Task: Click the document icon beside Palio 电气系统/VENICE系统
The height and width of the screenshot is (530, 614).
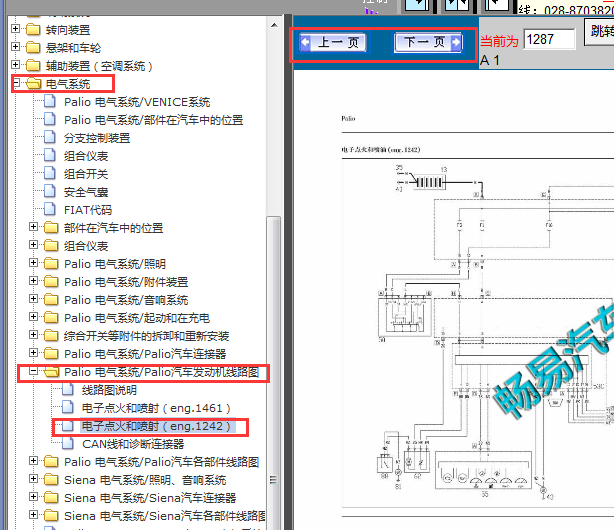Action: coord(50,101)
